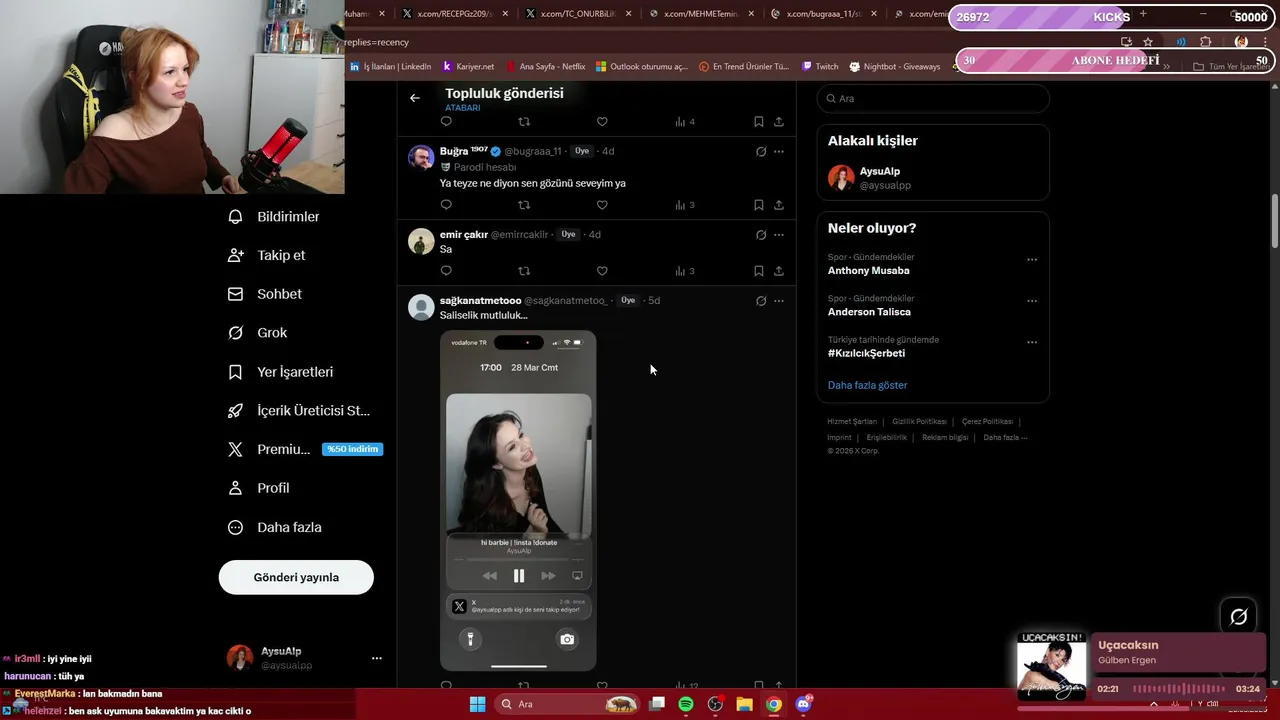Open the Kariyer.net bookmark
1280x720 pixels.
468,67
